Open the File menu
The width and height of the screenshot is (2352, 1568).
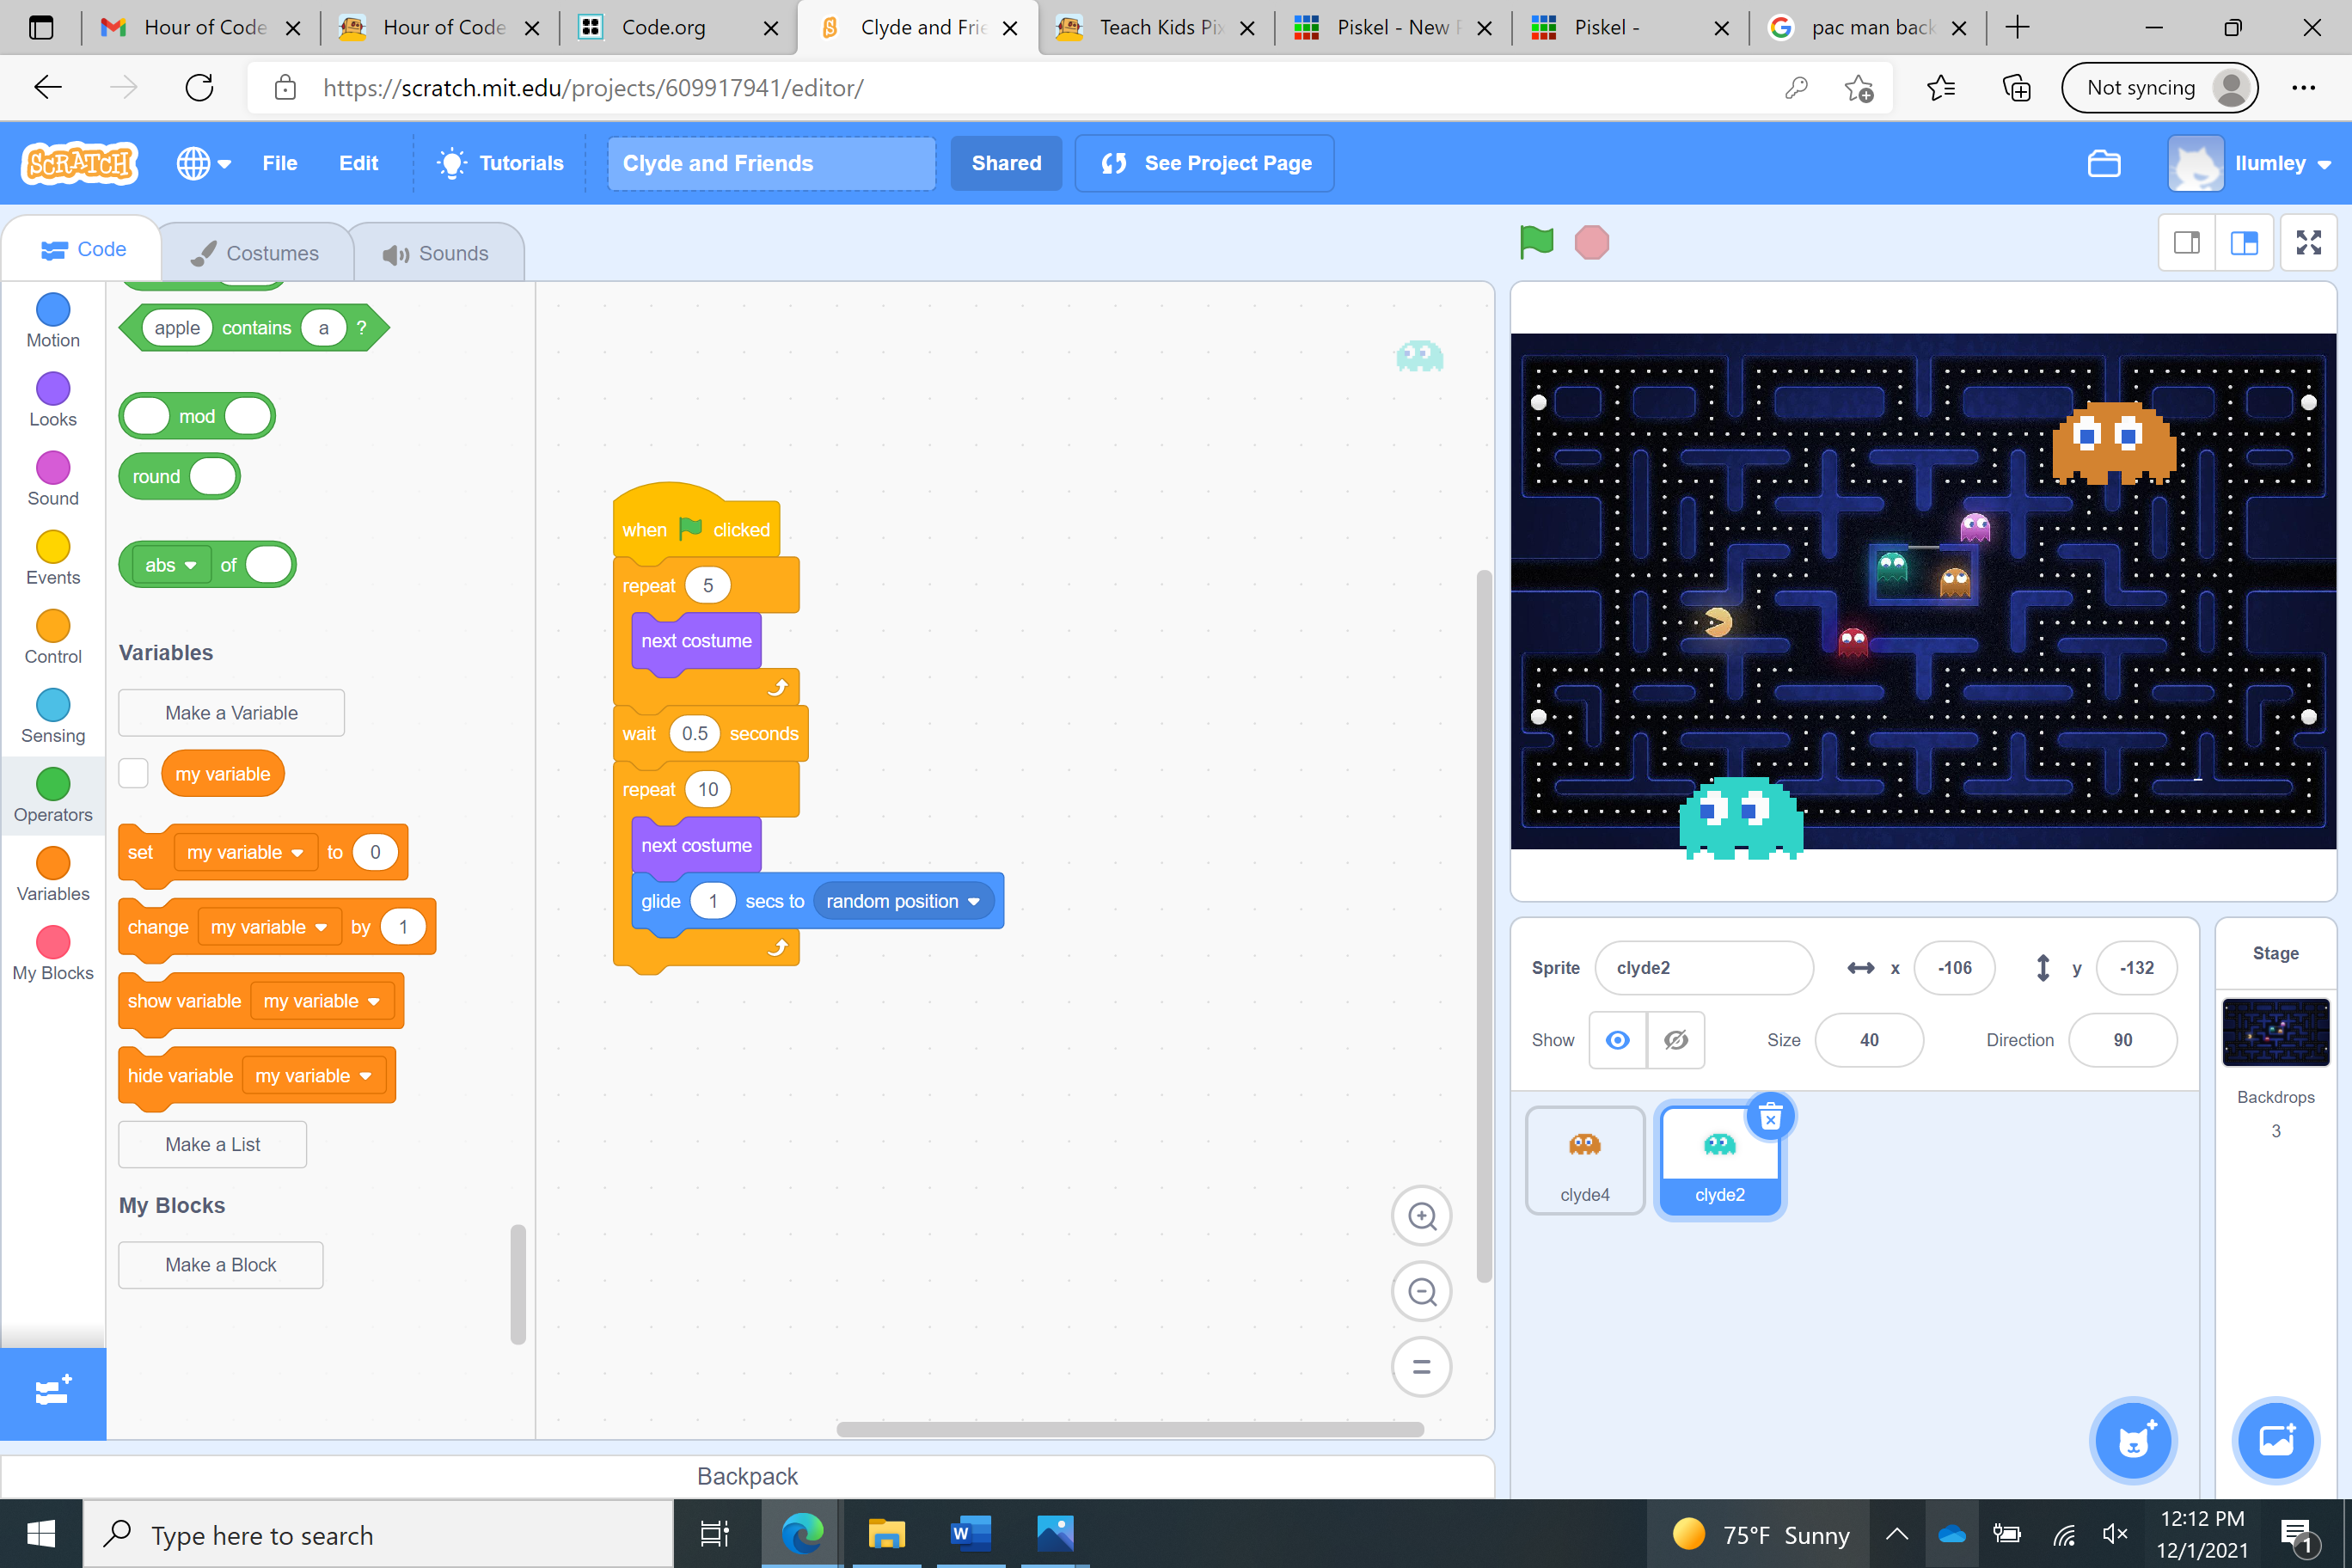point(279,163)
